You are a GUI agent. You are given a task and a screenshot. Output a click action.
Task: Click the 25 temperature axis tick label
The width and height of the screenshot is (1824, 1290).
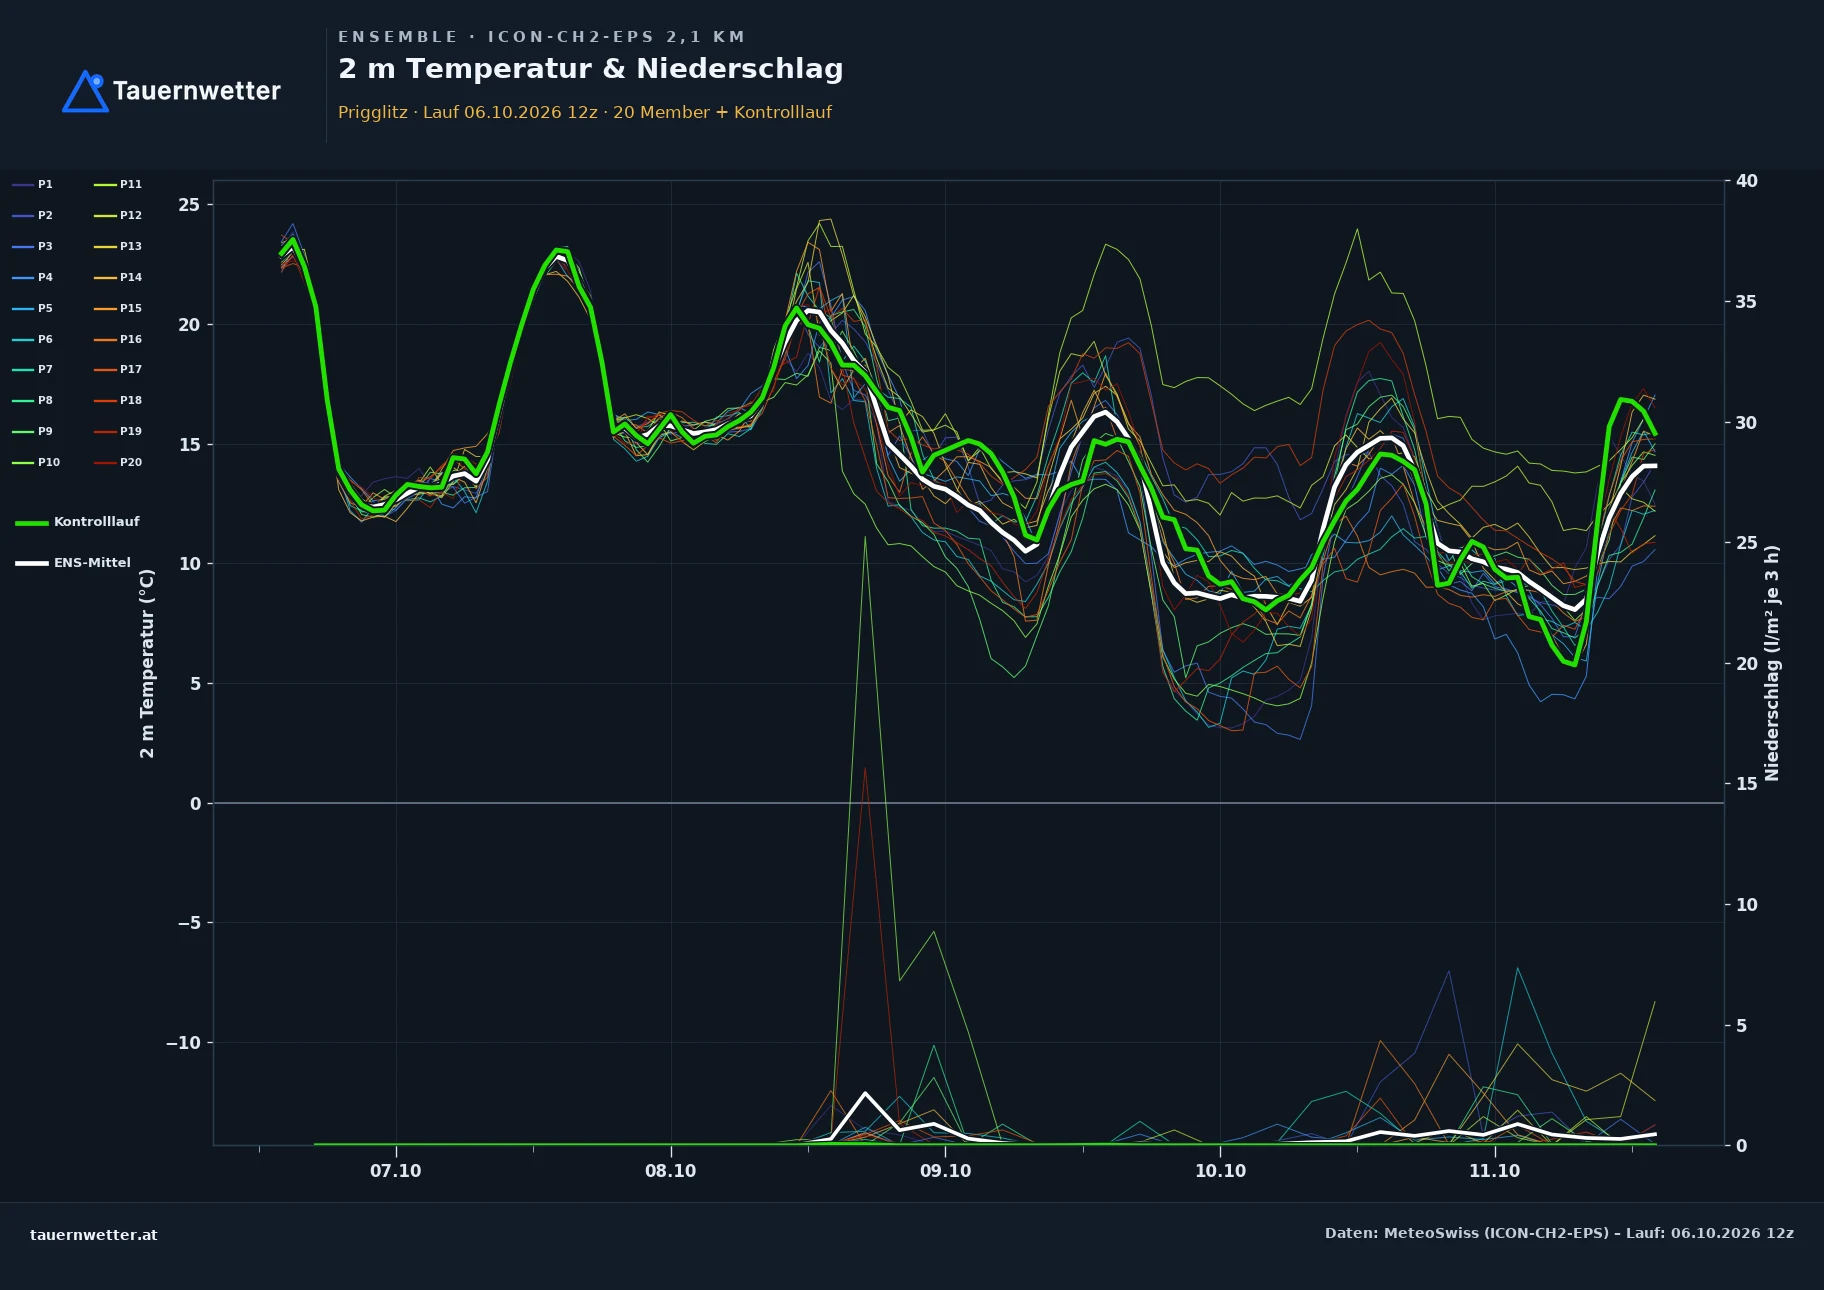point(189,205)
